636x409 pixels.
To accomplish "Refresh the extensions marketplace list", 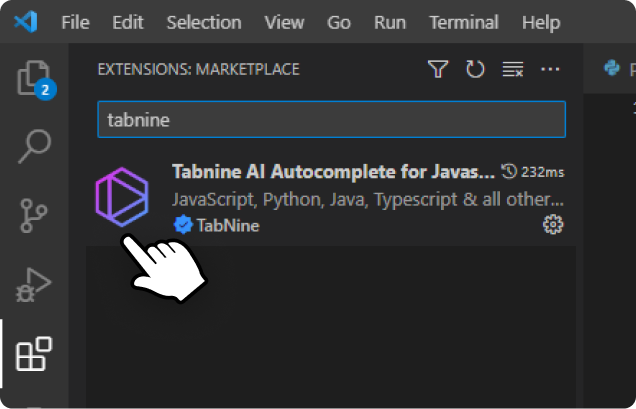I will [475, 69].
